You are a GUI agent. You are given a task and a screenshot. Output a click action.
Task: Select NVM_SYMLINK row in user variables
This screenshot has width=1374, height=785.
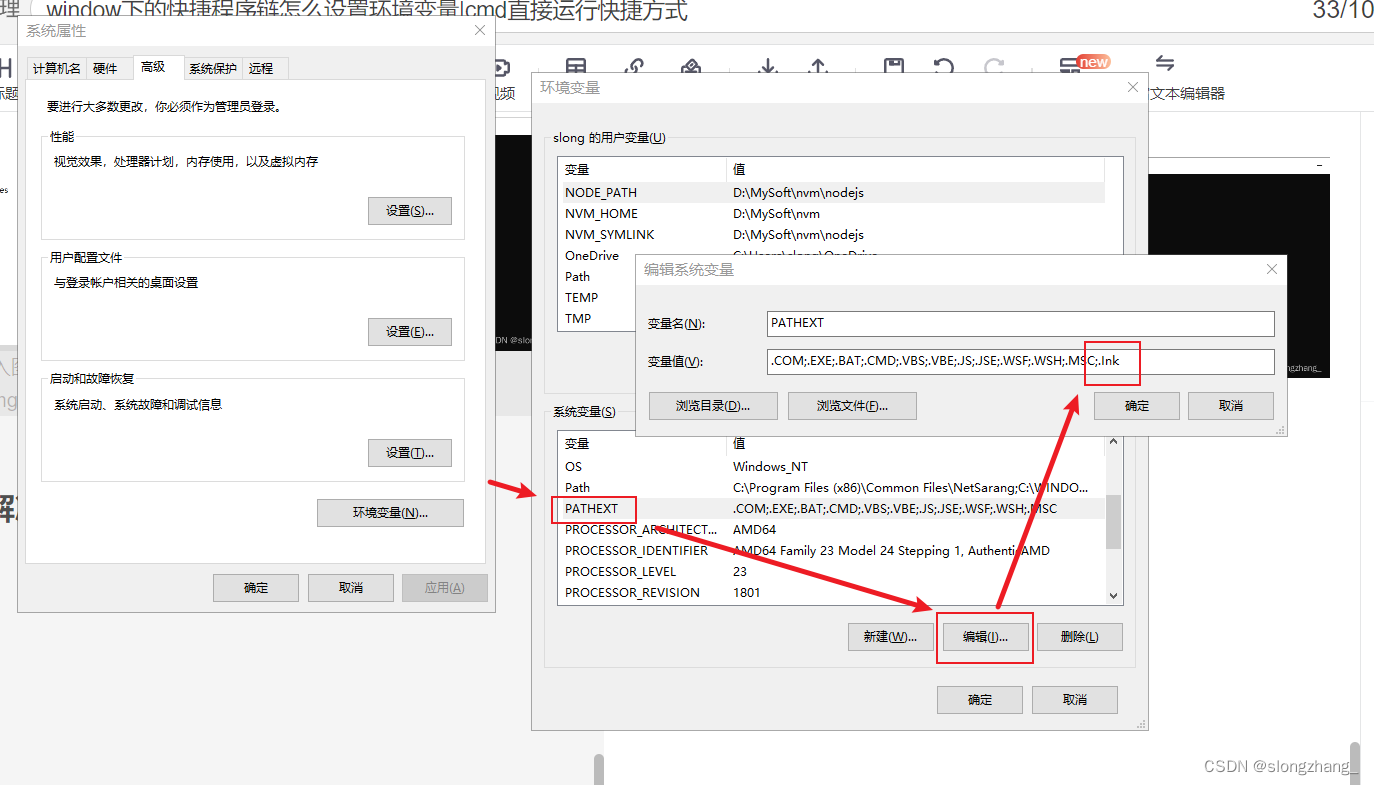click(x=833, y=235)
